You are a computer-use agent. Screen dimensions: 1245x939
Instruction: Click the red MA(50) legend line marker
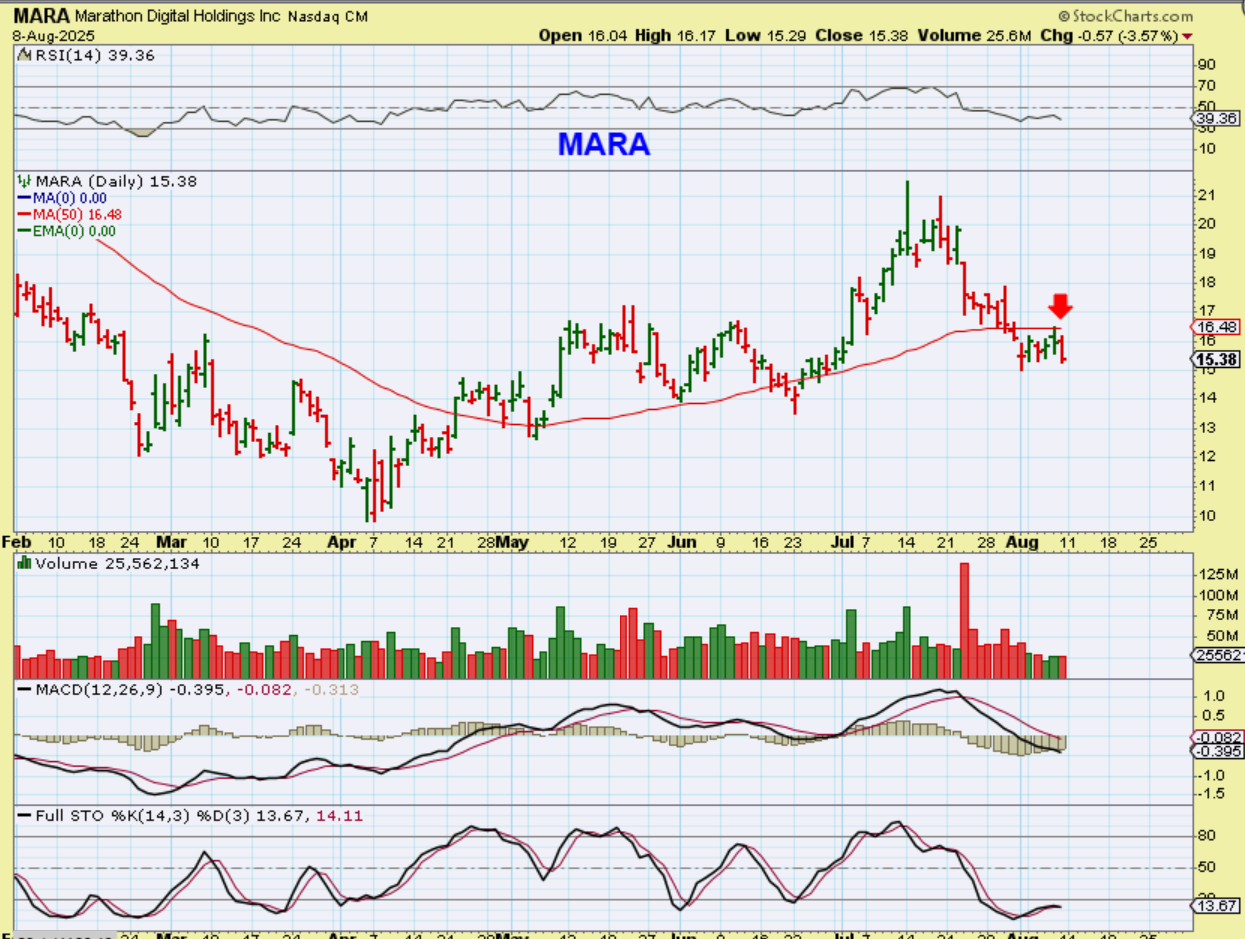coord(25,214)
